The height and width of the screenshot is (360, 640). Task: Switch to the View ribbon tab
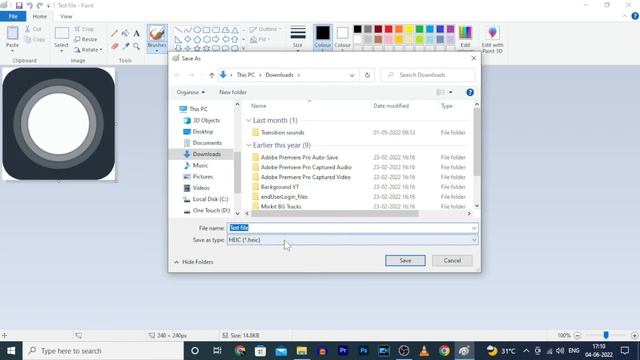66,16
